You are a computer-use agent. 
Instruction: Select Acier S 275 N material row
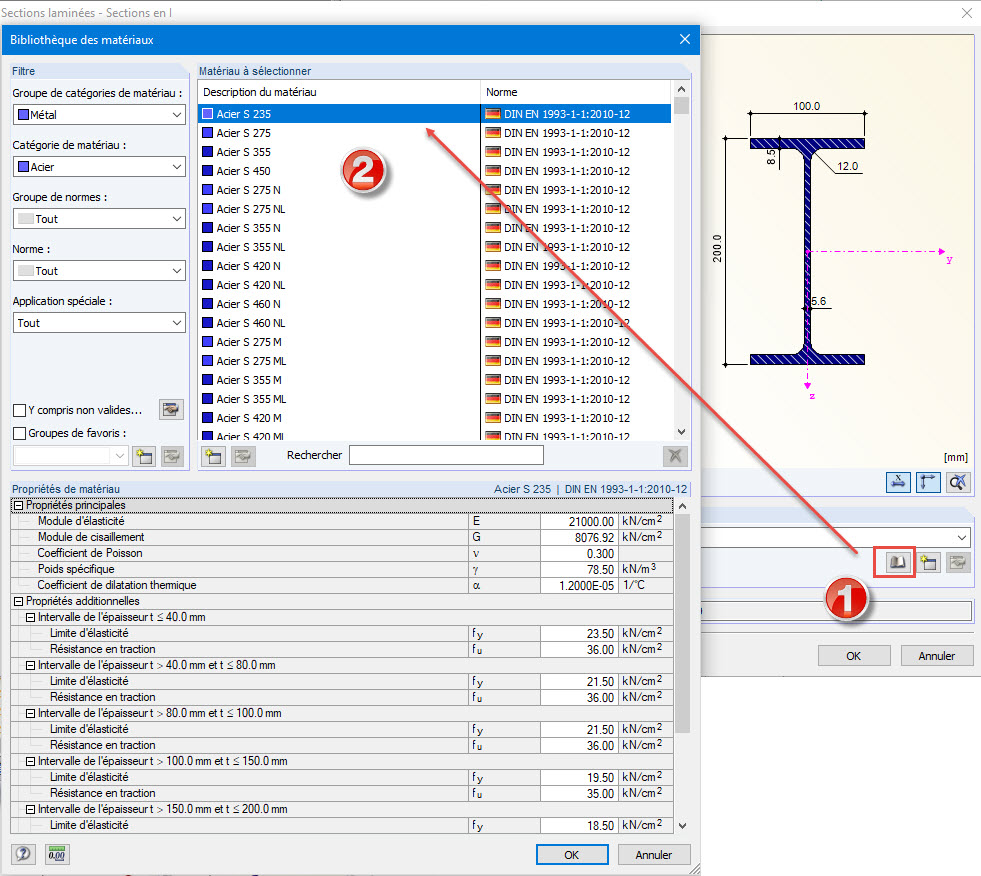tap(435, 190)
